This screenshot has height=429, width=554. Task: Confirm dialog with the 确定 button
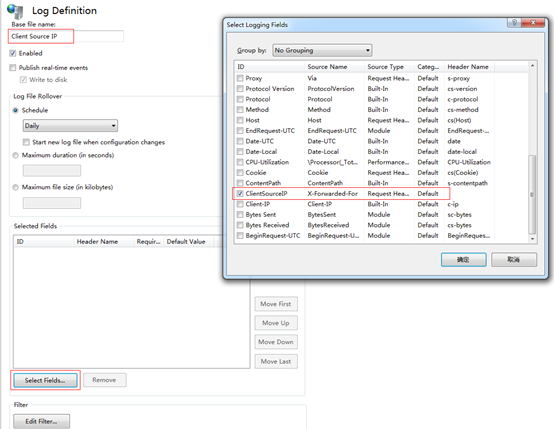[x=464, y=260]
